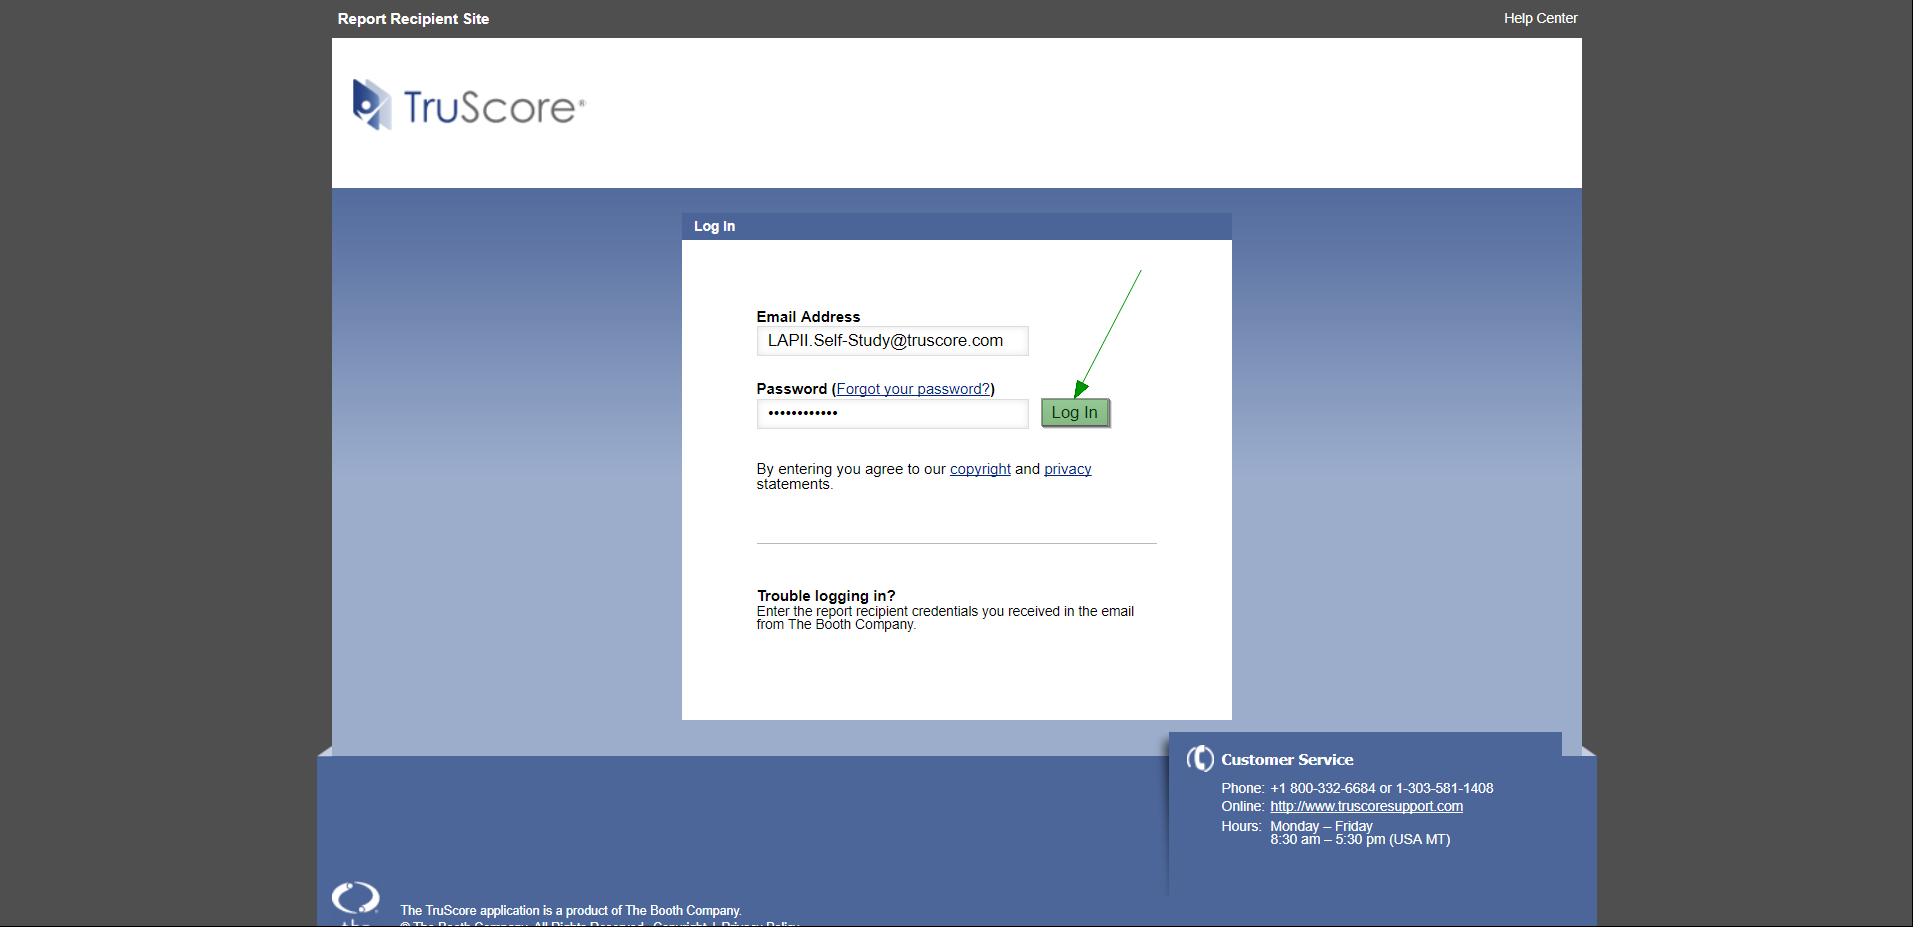This screenshot has width=1913, height=927.
Task: Click the Email Address label
Action: [x=808, y=317]
